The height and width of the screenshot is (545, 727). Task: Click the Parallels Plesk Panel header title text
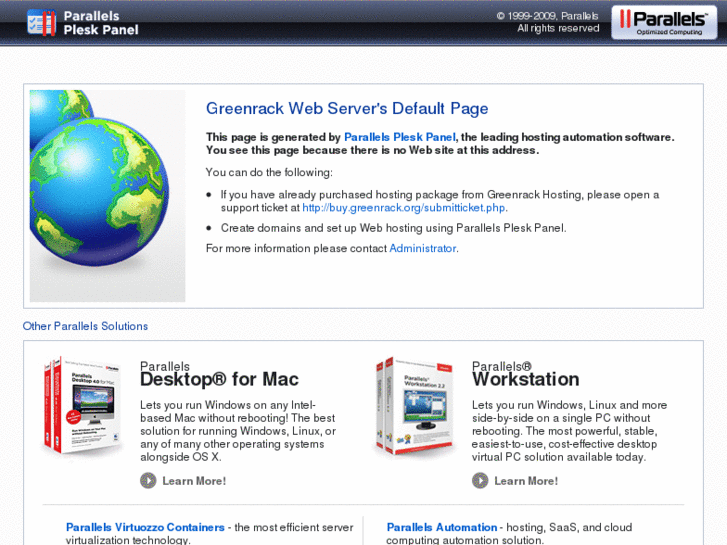[x=101, y=23]
